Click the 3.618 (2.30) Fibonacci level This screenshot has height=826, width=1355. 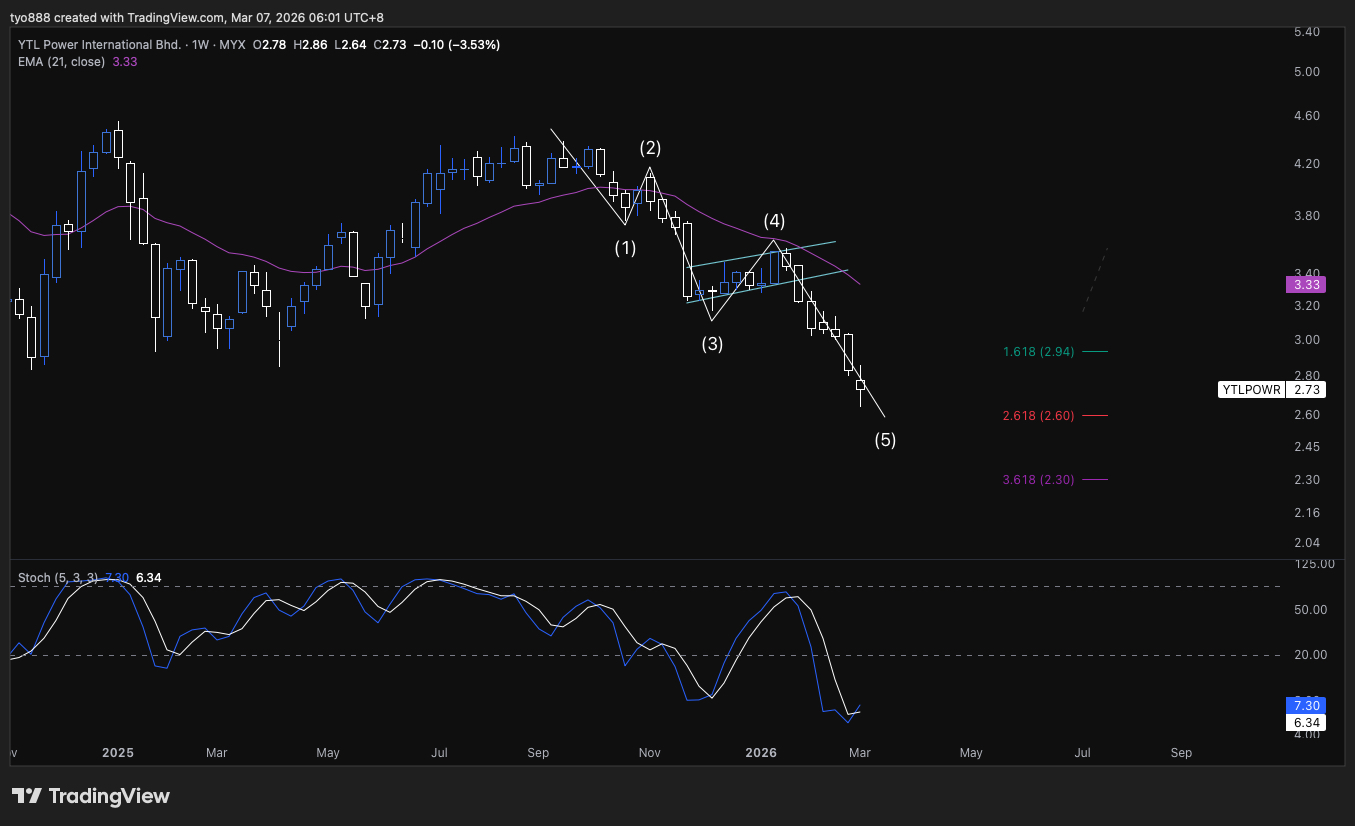[1038, 480]
